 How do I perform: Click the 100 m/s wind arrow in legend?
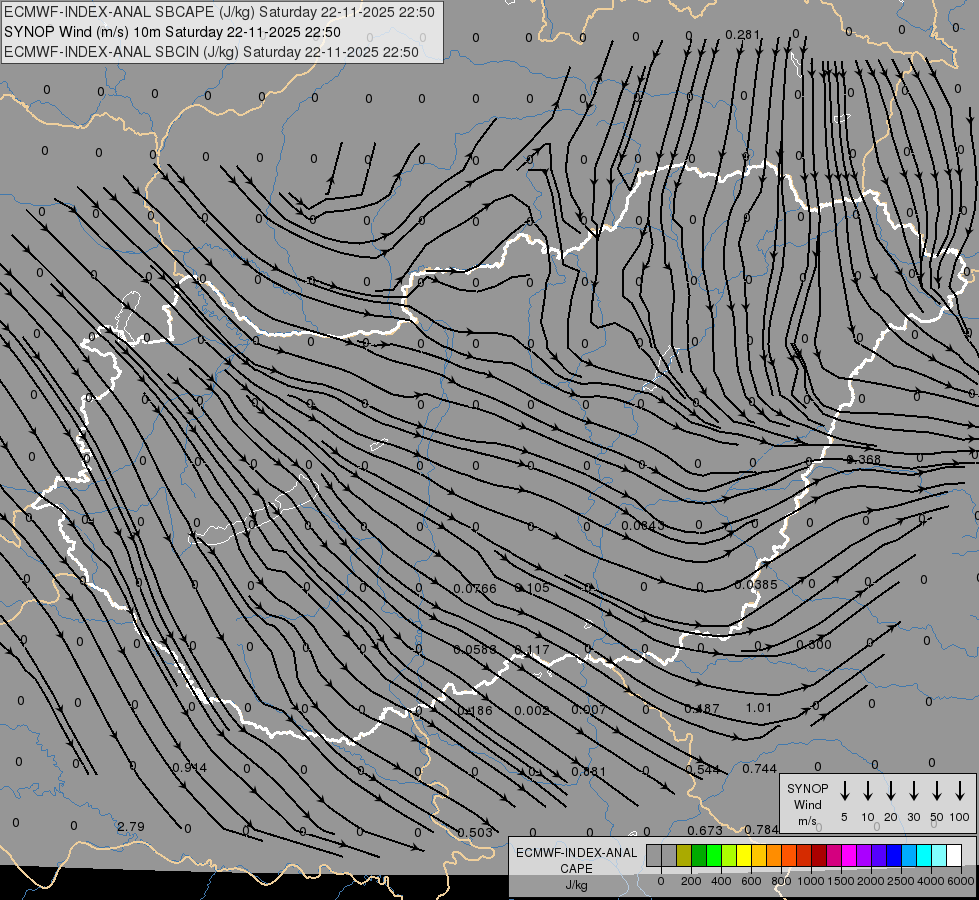tap(960, 790)
